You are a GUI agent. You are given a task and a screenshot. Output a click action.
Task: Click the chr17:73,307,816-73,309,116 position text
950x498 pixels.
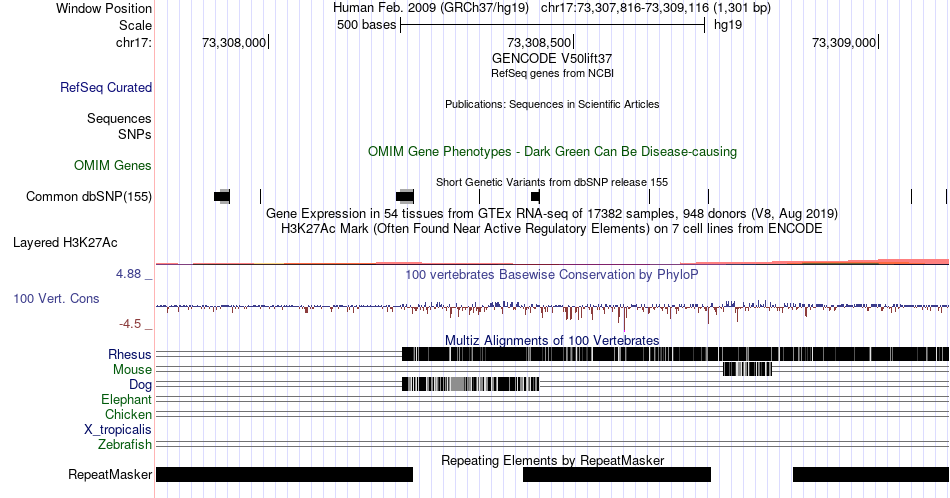click(x=656, y=8)
